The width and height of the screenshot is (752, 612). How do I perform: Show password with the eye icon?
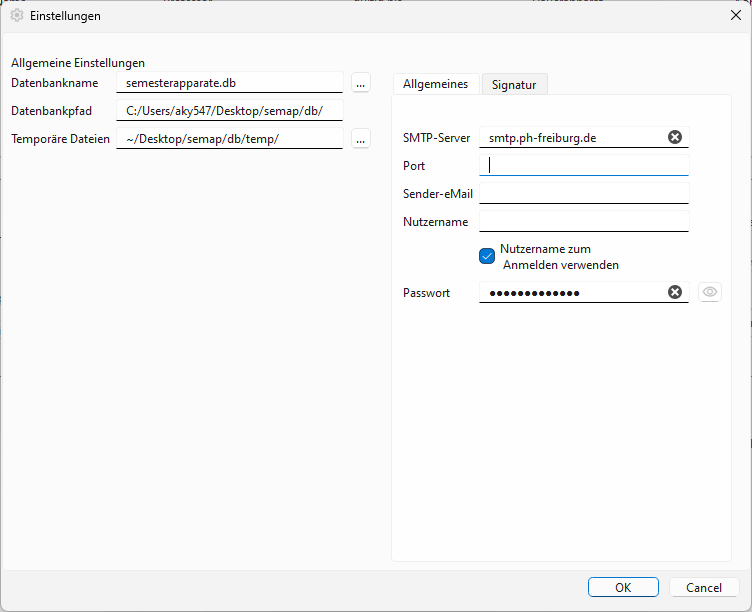coord(709,292)
